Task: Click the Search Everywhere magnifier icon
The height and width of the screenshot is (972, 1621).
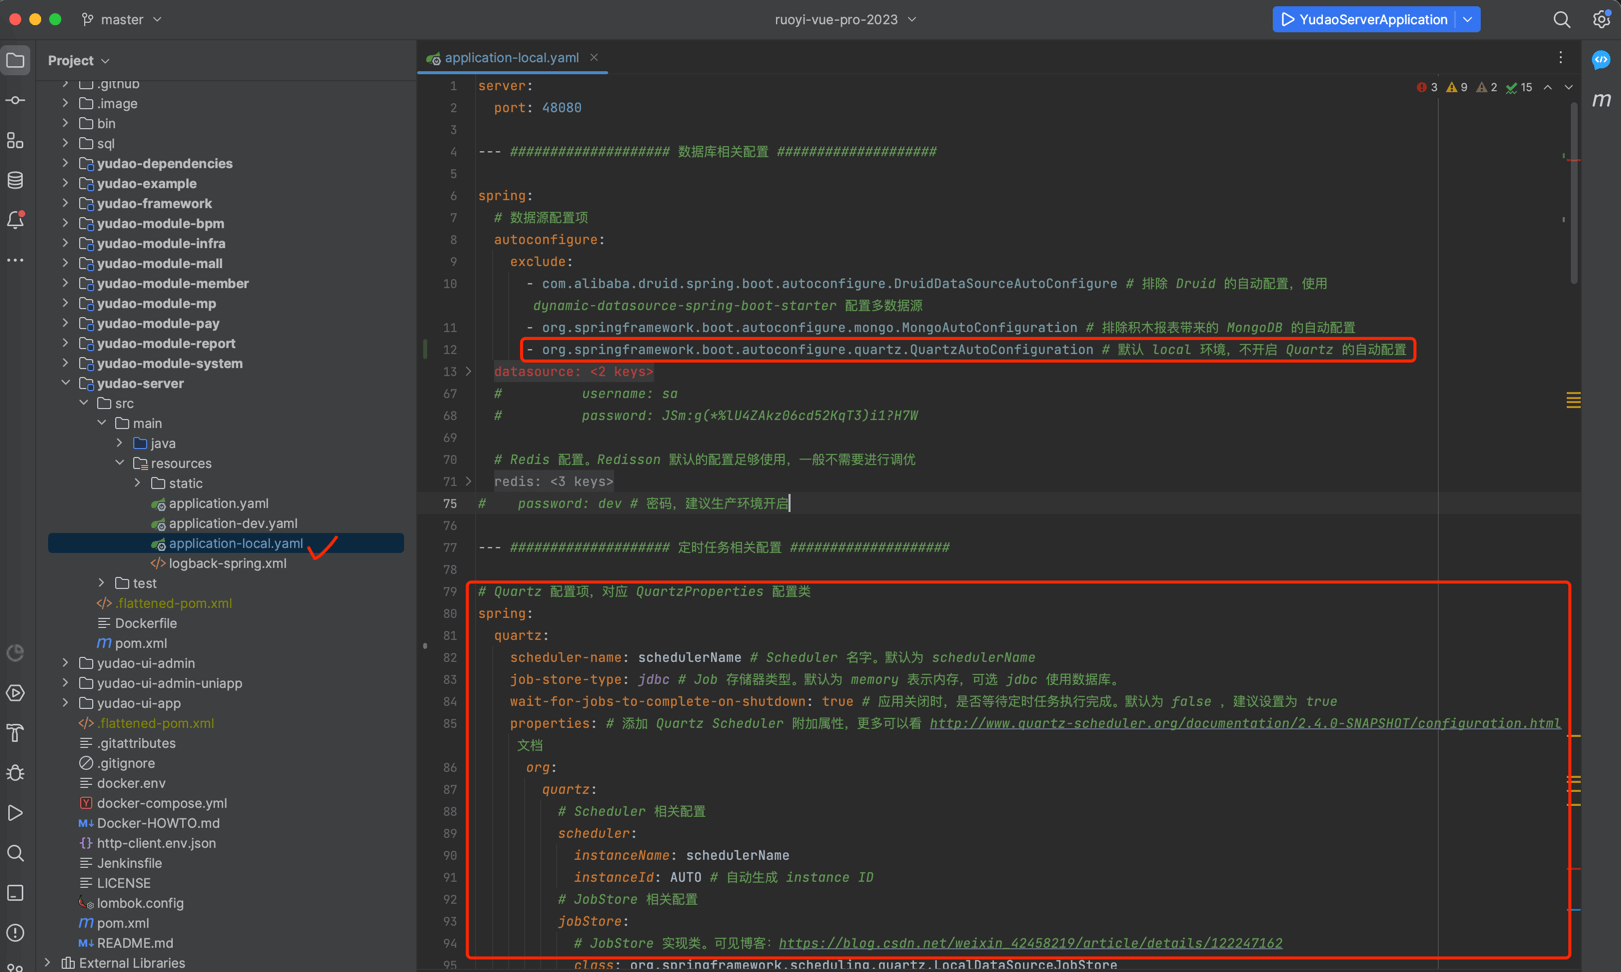Action: coord(1561,20)
